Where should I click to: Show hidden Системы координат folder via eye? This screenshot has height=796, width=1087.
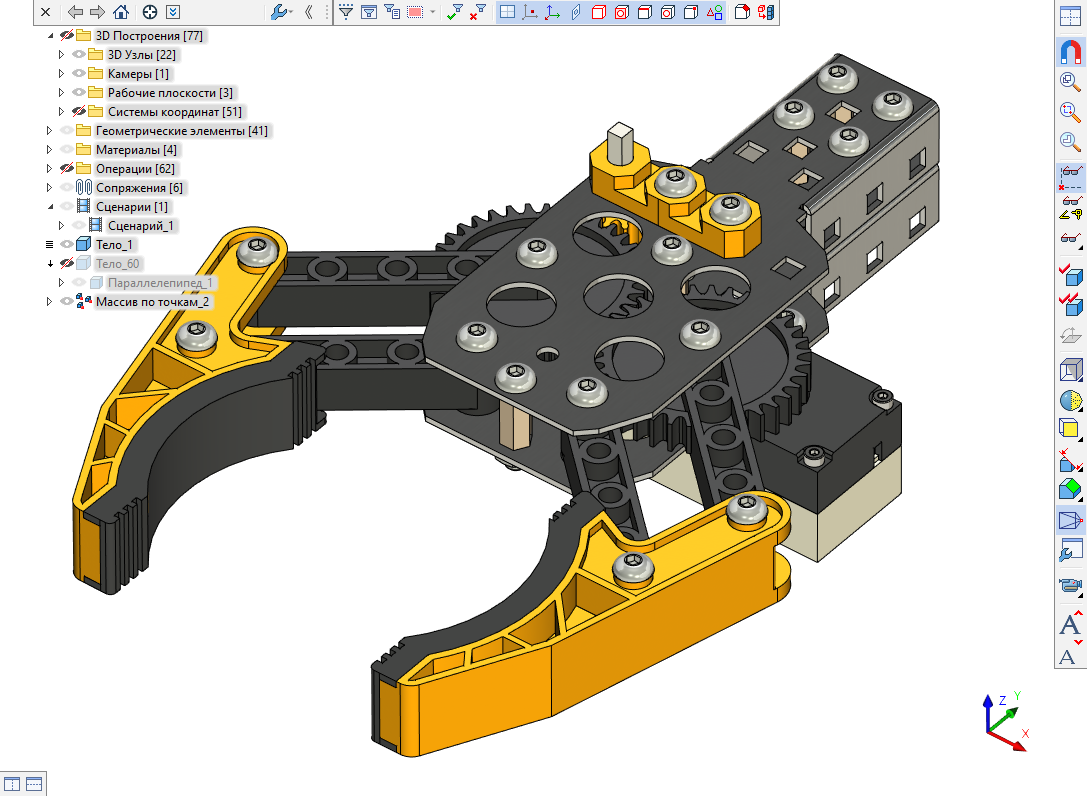point(79,112)
